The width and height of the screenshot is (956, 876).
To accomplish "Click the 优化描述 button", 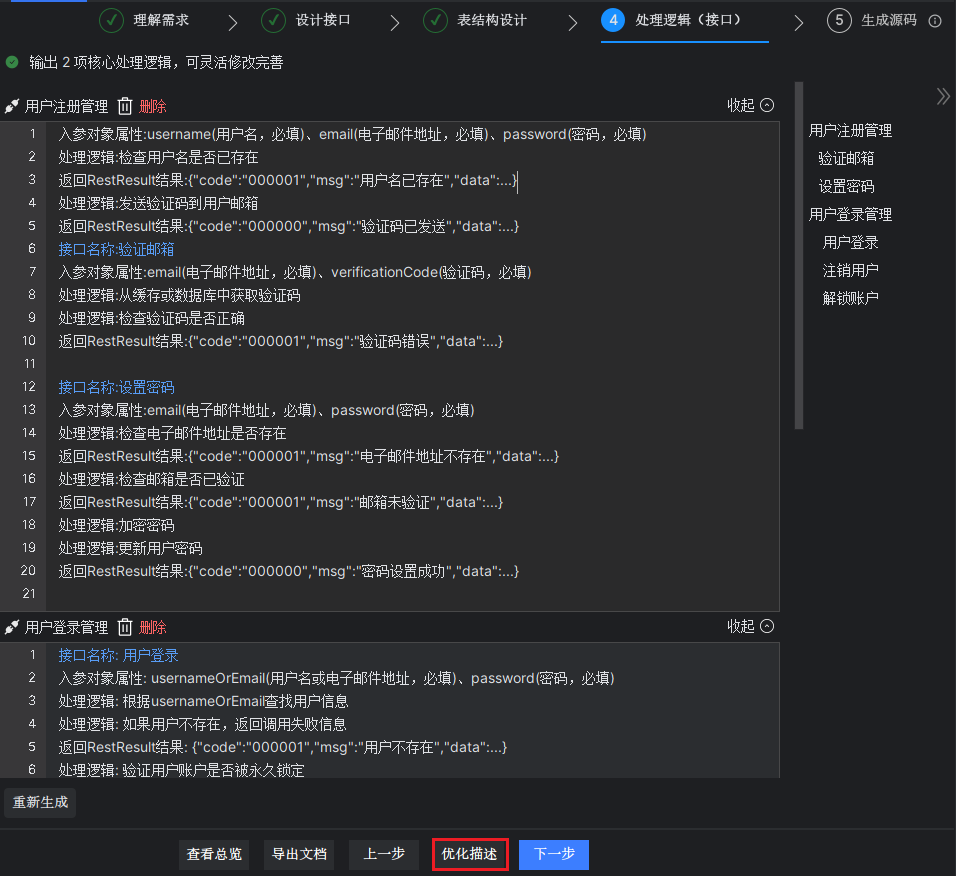I will coord(469,854).
